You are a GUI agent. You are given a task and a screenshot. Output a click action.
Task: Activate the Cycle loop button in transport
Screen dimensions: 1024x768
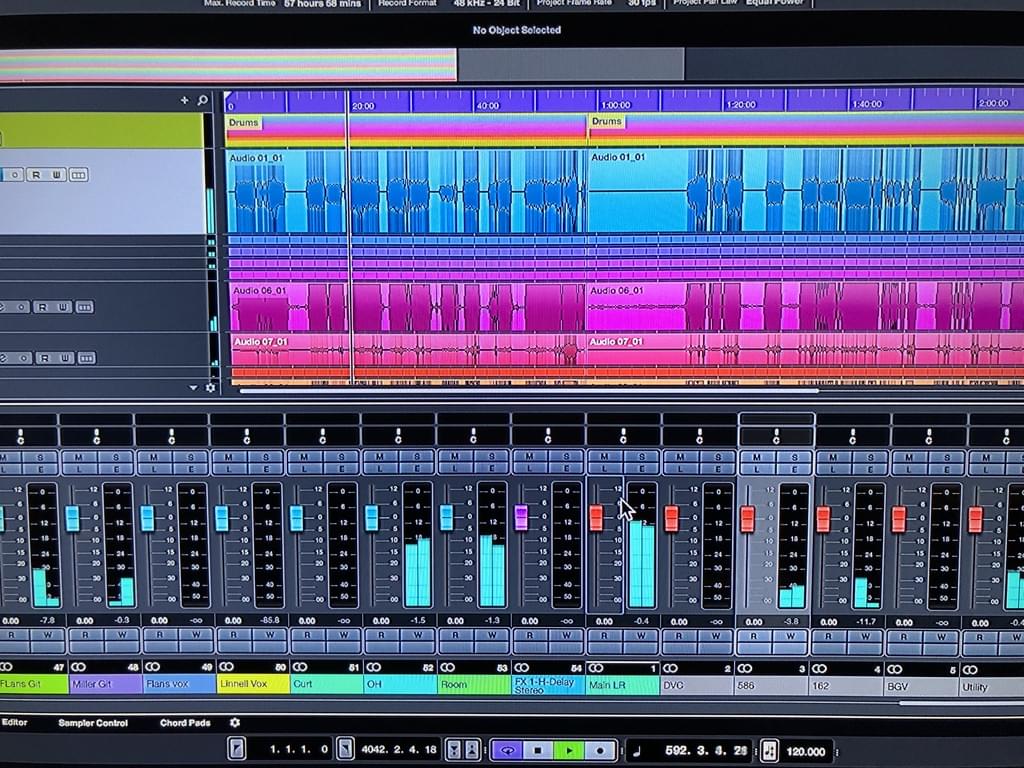506,750
